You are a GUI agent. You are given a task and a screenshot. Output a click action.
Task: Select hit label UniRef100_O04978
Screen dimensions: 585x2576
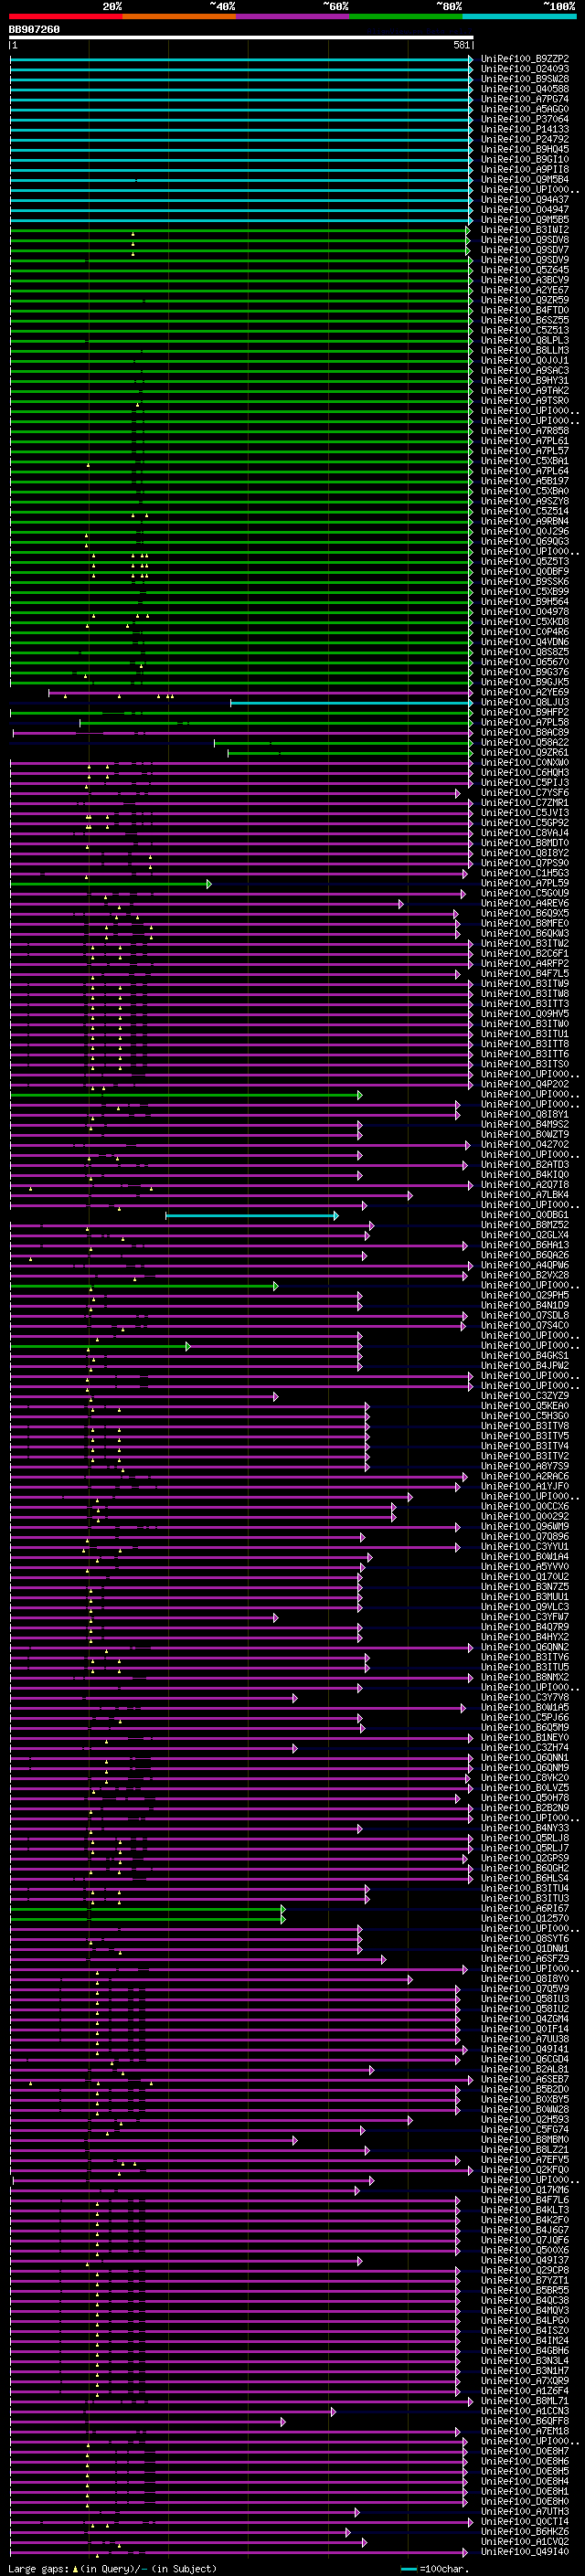525,612
